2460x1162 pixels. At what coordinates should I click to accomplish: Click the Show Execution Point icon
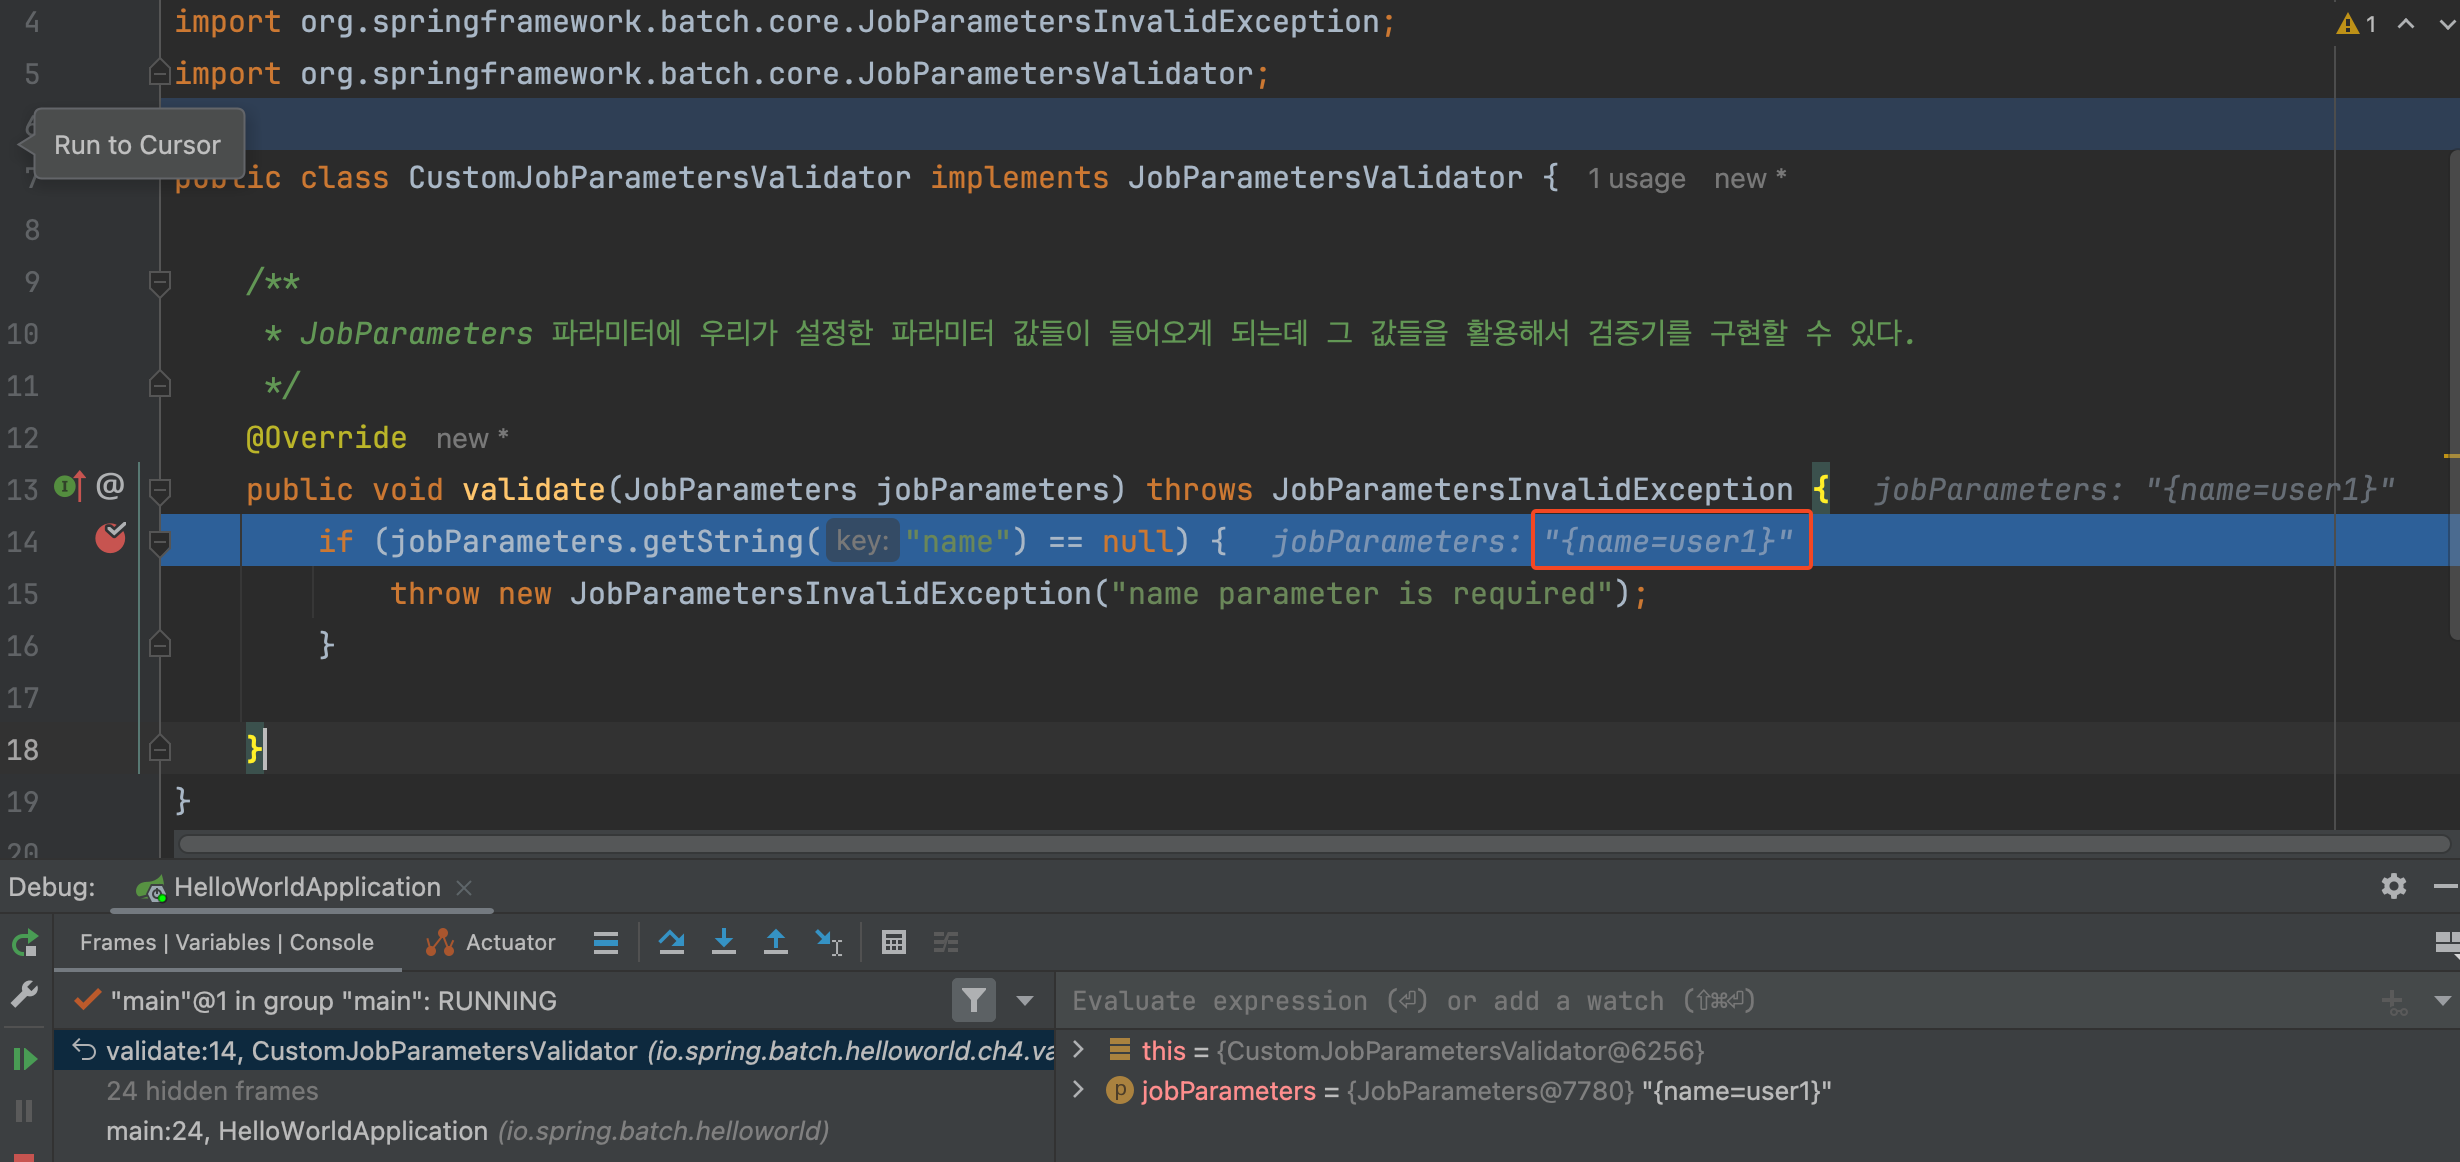point(605,942)
